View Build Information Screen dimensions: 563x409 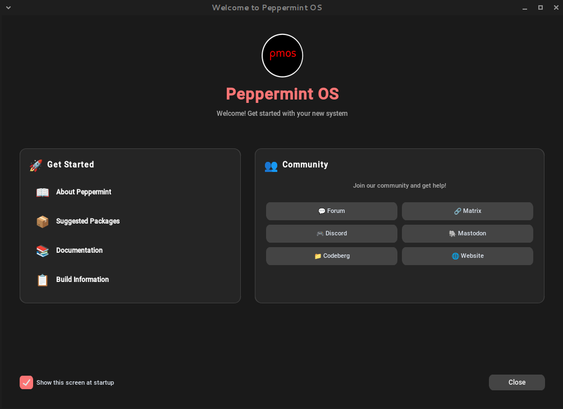tap(83, 279)
